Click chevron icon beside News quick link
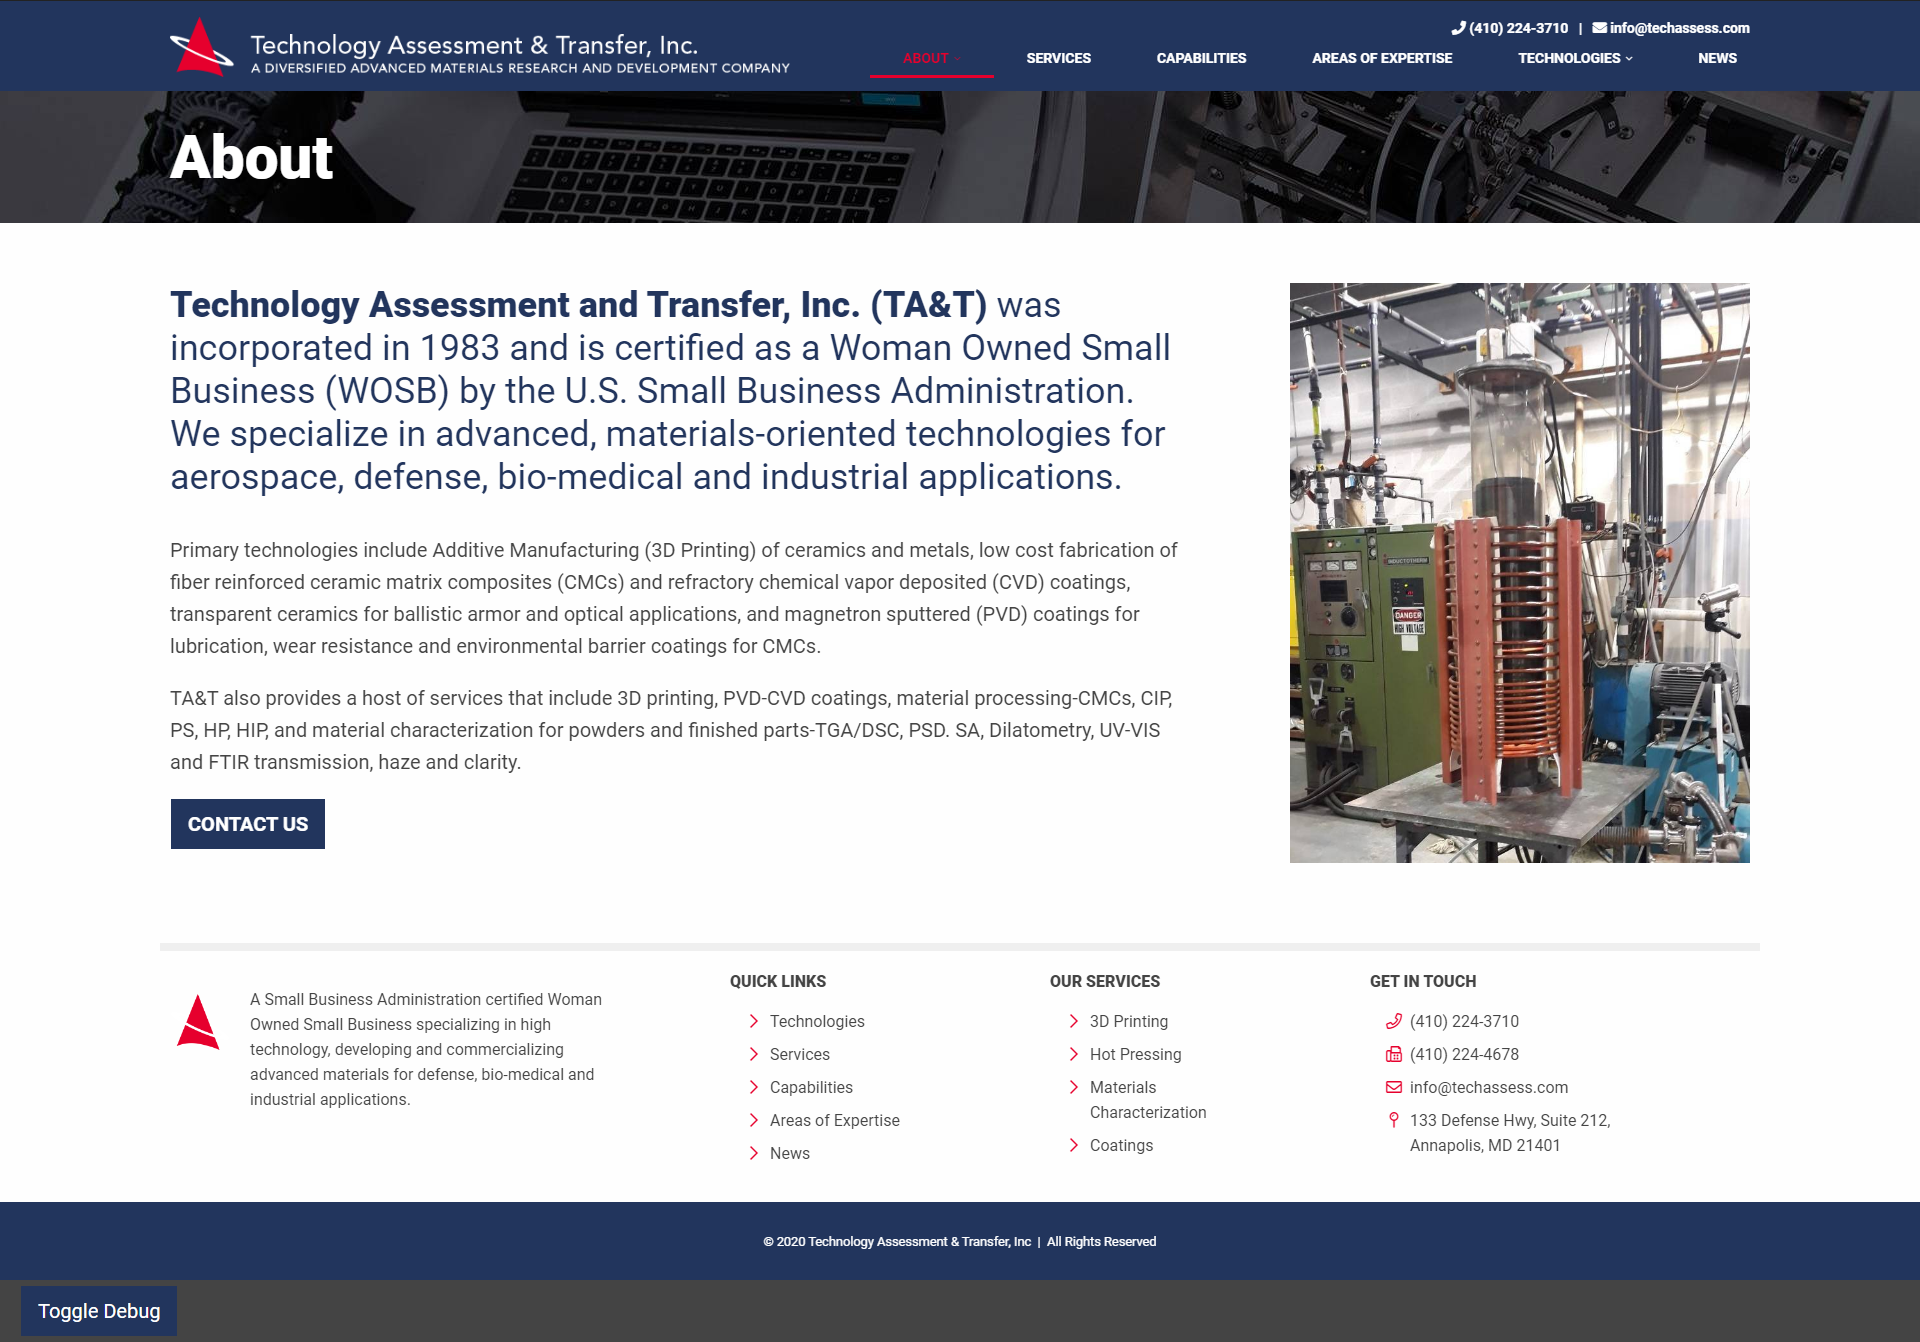The height and width of the screenshot is (1342, 1920). (754, 1153)
